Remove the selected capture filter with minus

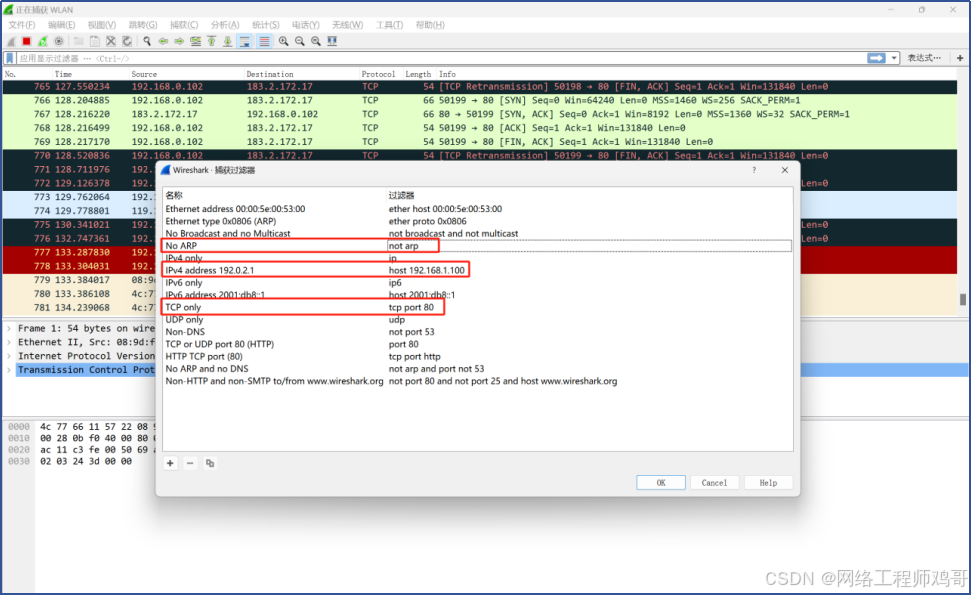coord(190,463)
